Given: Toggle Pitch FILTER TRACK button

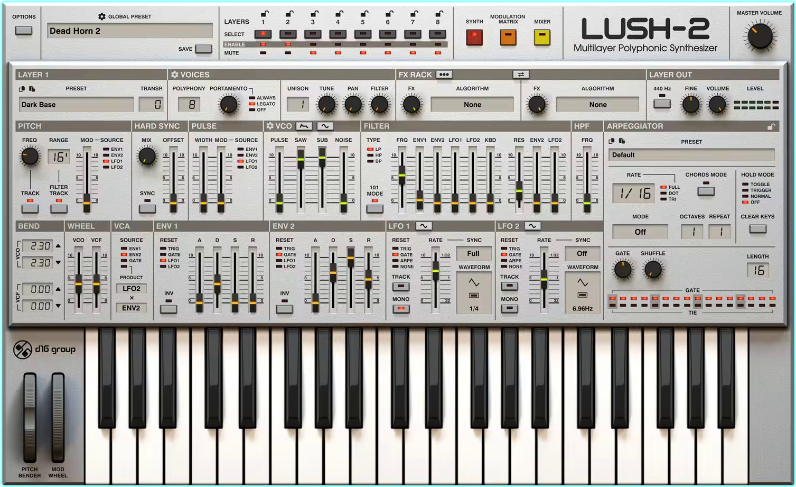Looking at the screenshot, I should point(58,208).
